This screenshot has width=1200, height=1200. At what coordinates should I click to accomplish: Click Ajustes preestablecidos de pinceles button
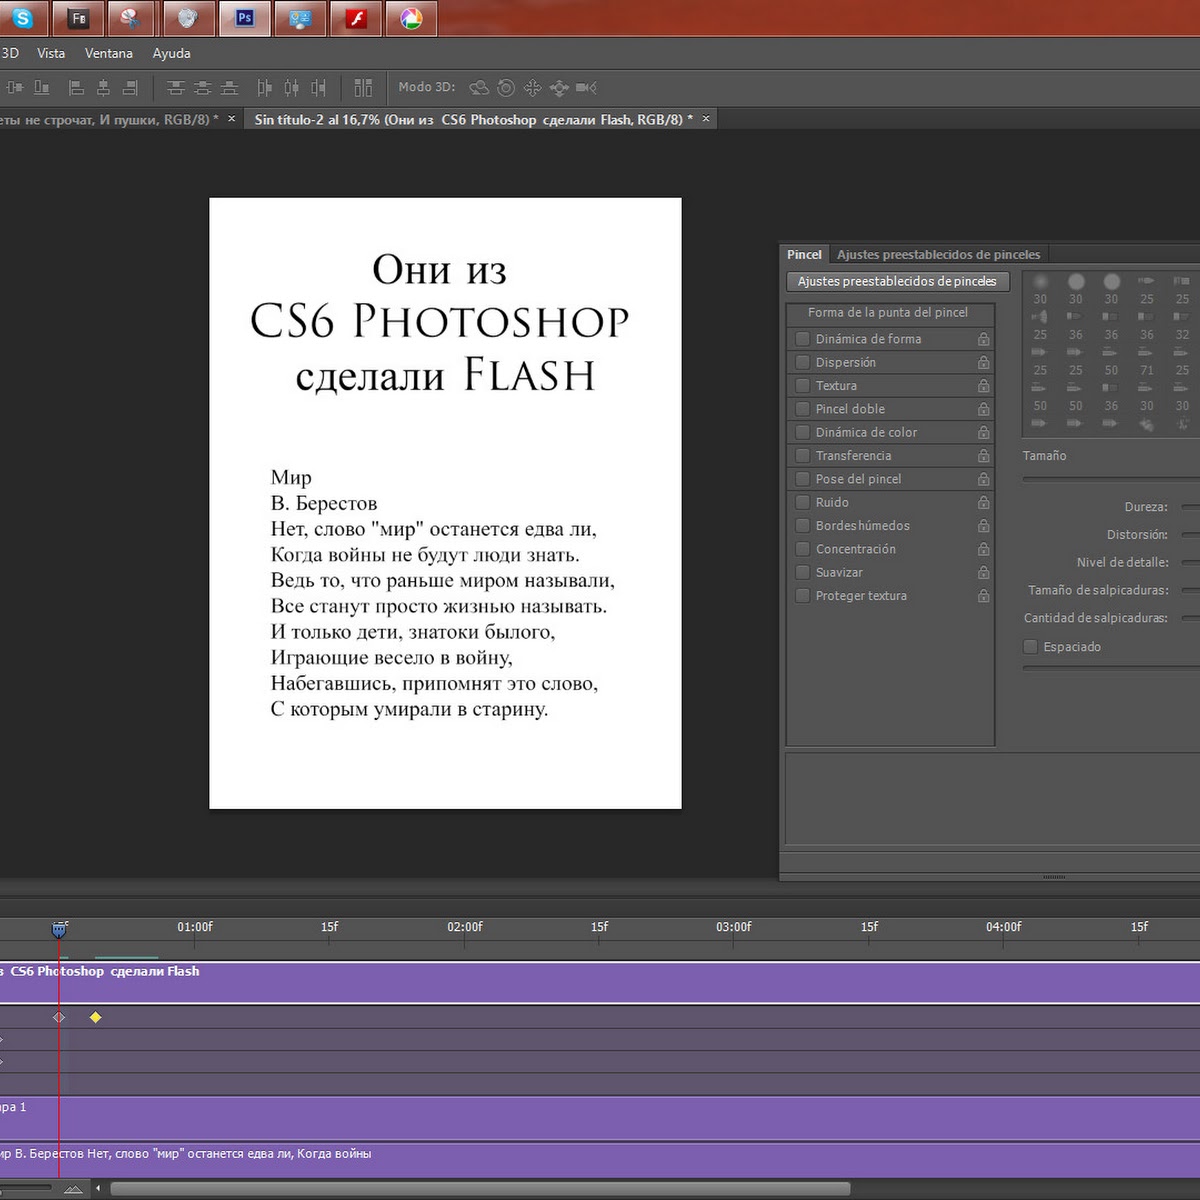point(897,281)
